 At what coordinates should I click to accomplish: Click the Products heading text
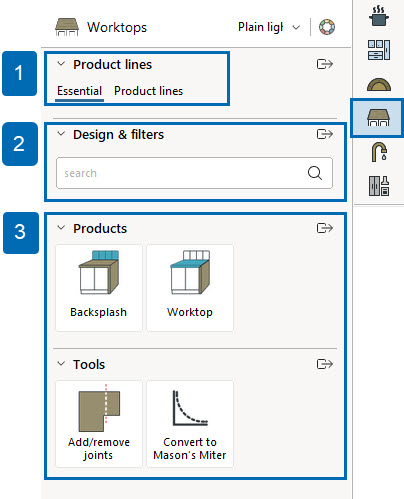(100, 229)
